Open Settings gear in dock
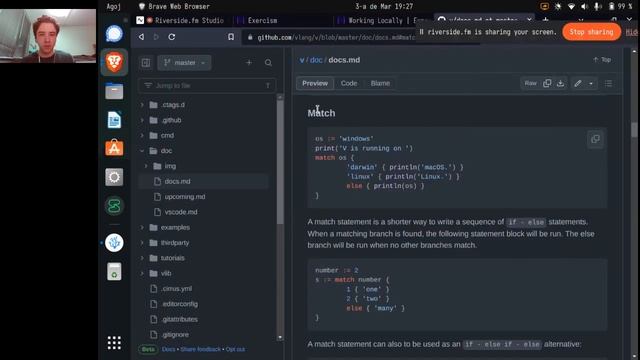The width and height of the screenshot is (640, 360). coord(114,177)
